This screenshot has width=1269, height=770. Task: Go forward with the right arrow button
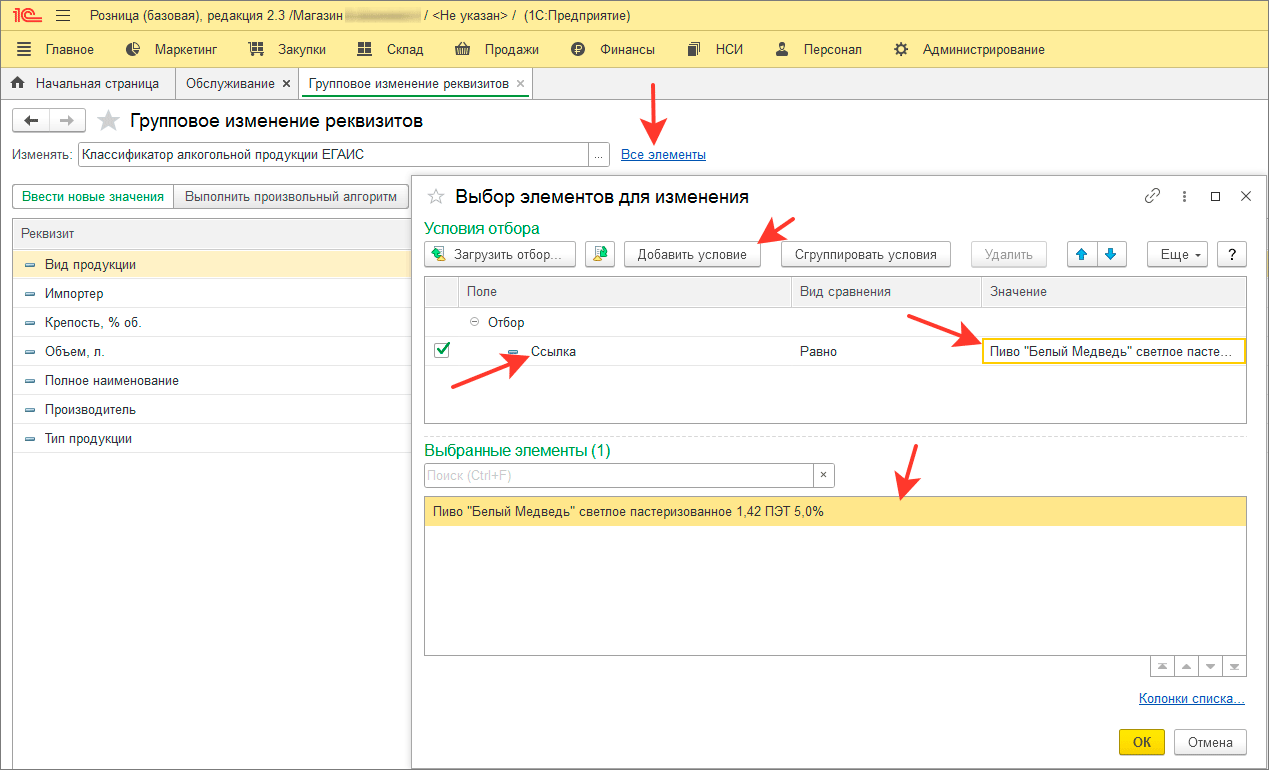[67, 121]
